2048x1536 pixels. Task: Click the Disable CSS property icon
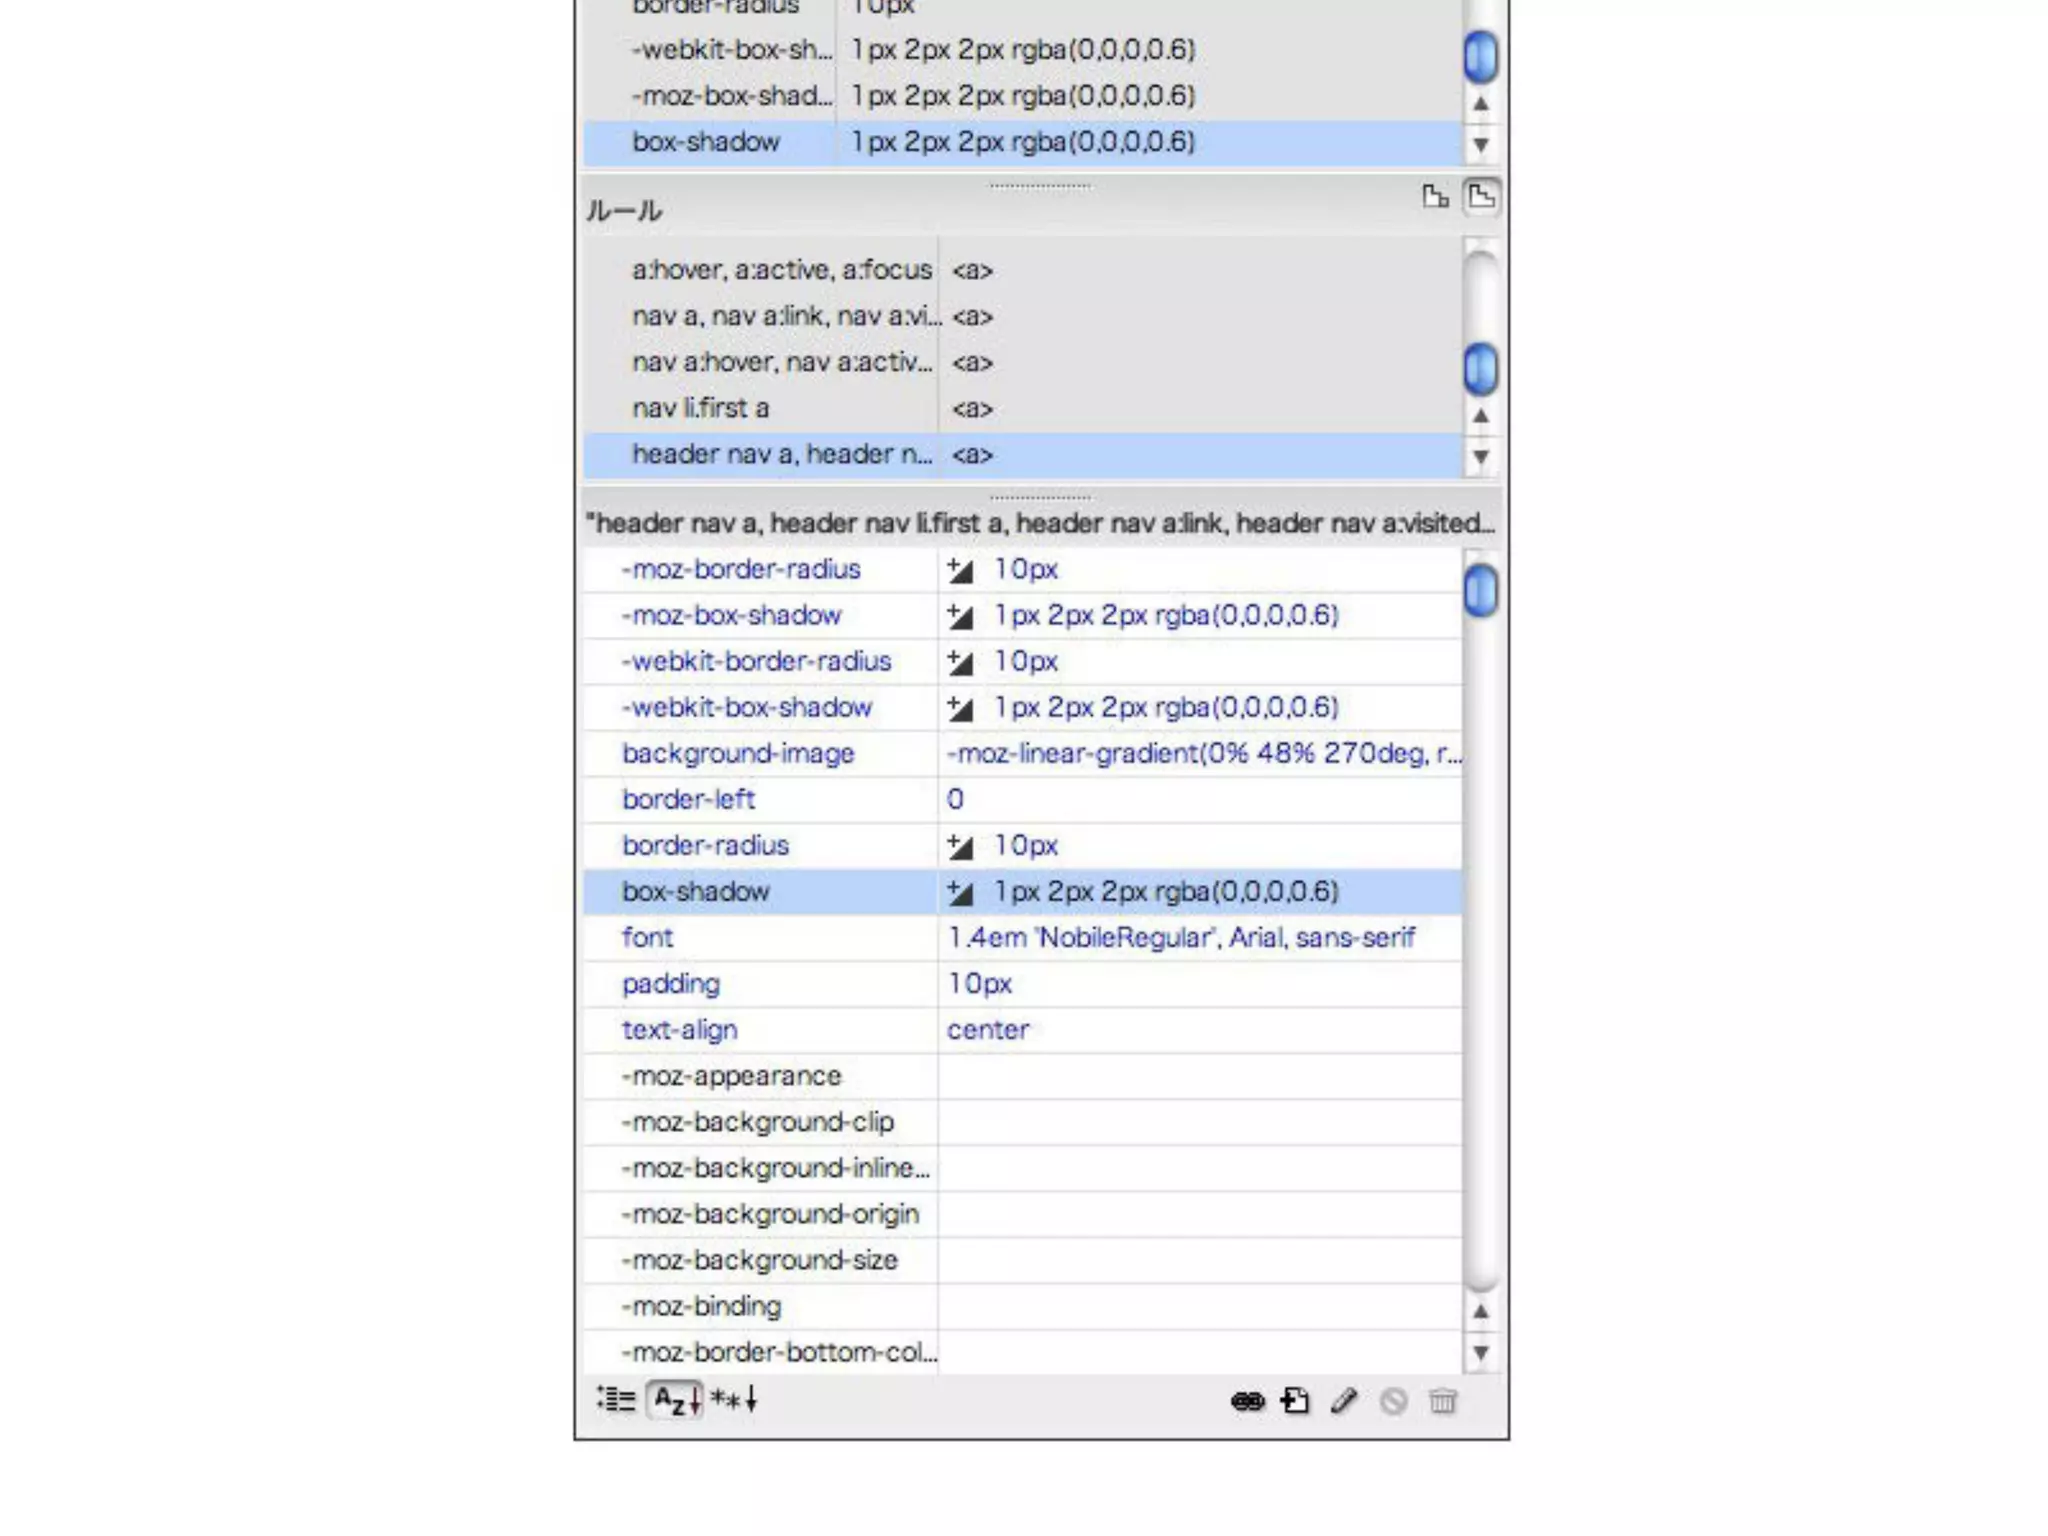point(1393,1401)
